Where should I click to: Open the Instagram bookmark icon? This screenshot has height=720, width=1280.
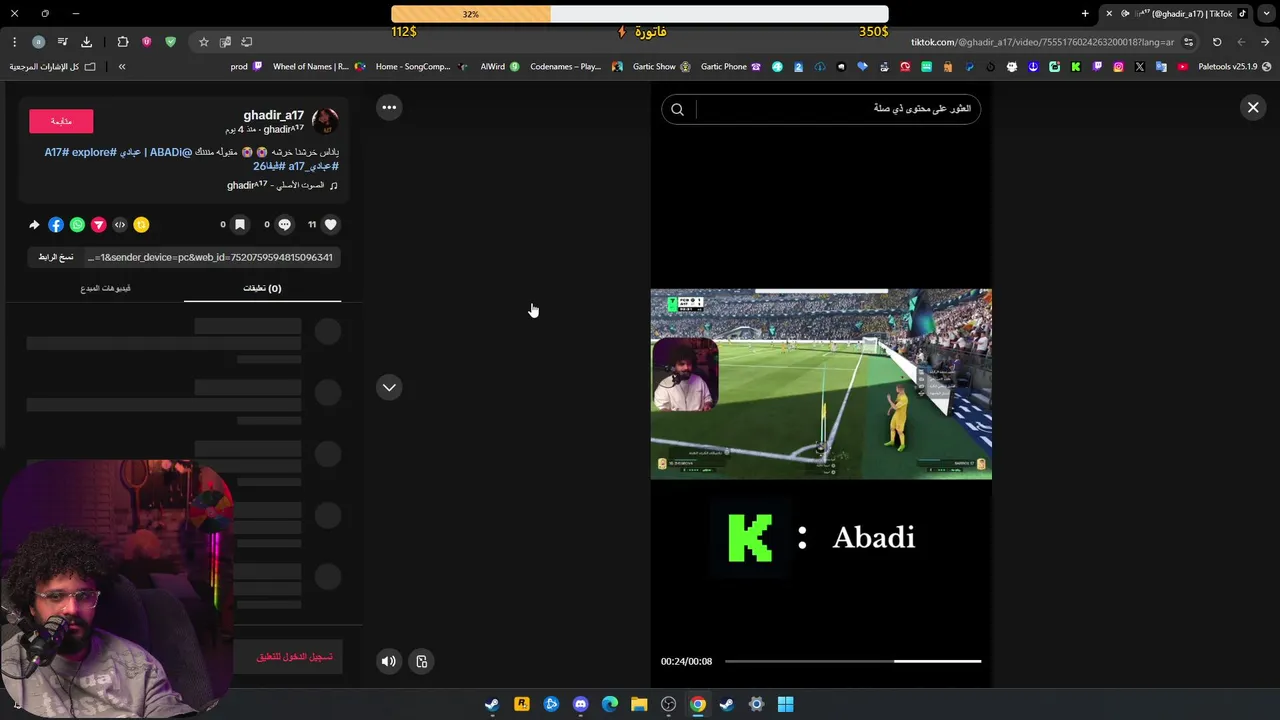(x=1118, y=67)
